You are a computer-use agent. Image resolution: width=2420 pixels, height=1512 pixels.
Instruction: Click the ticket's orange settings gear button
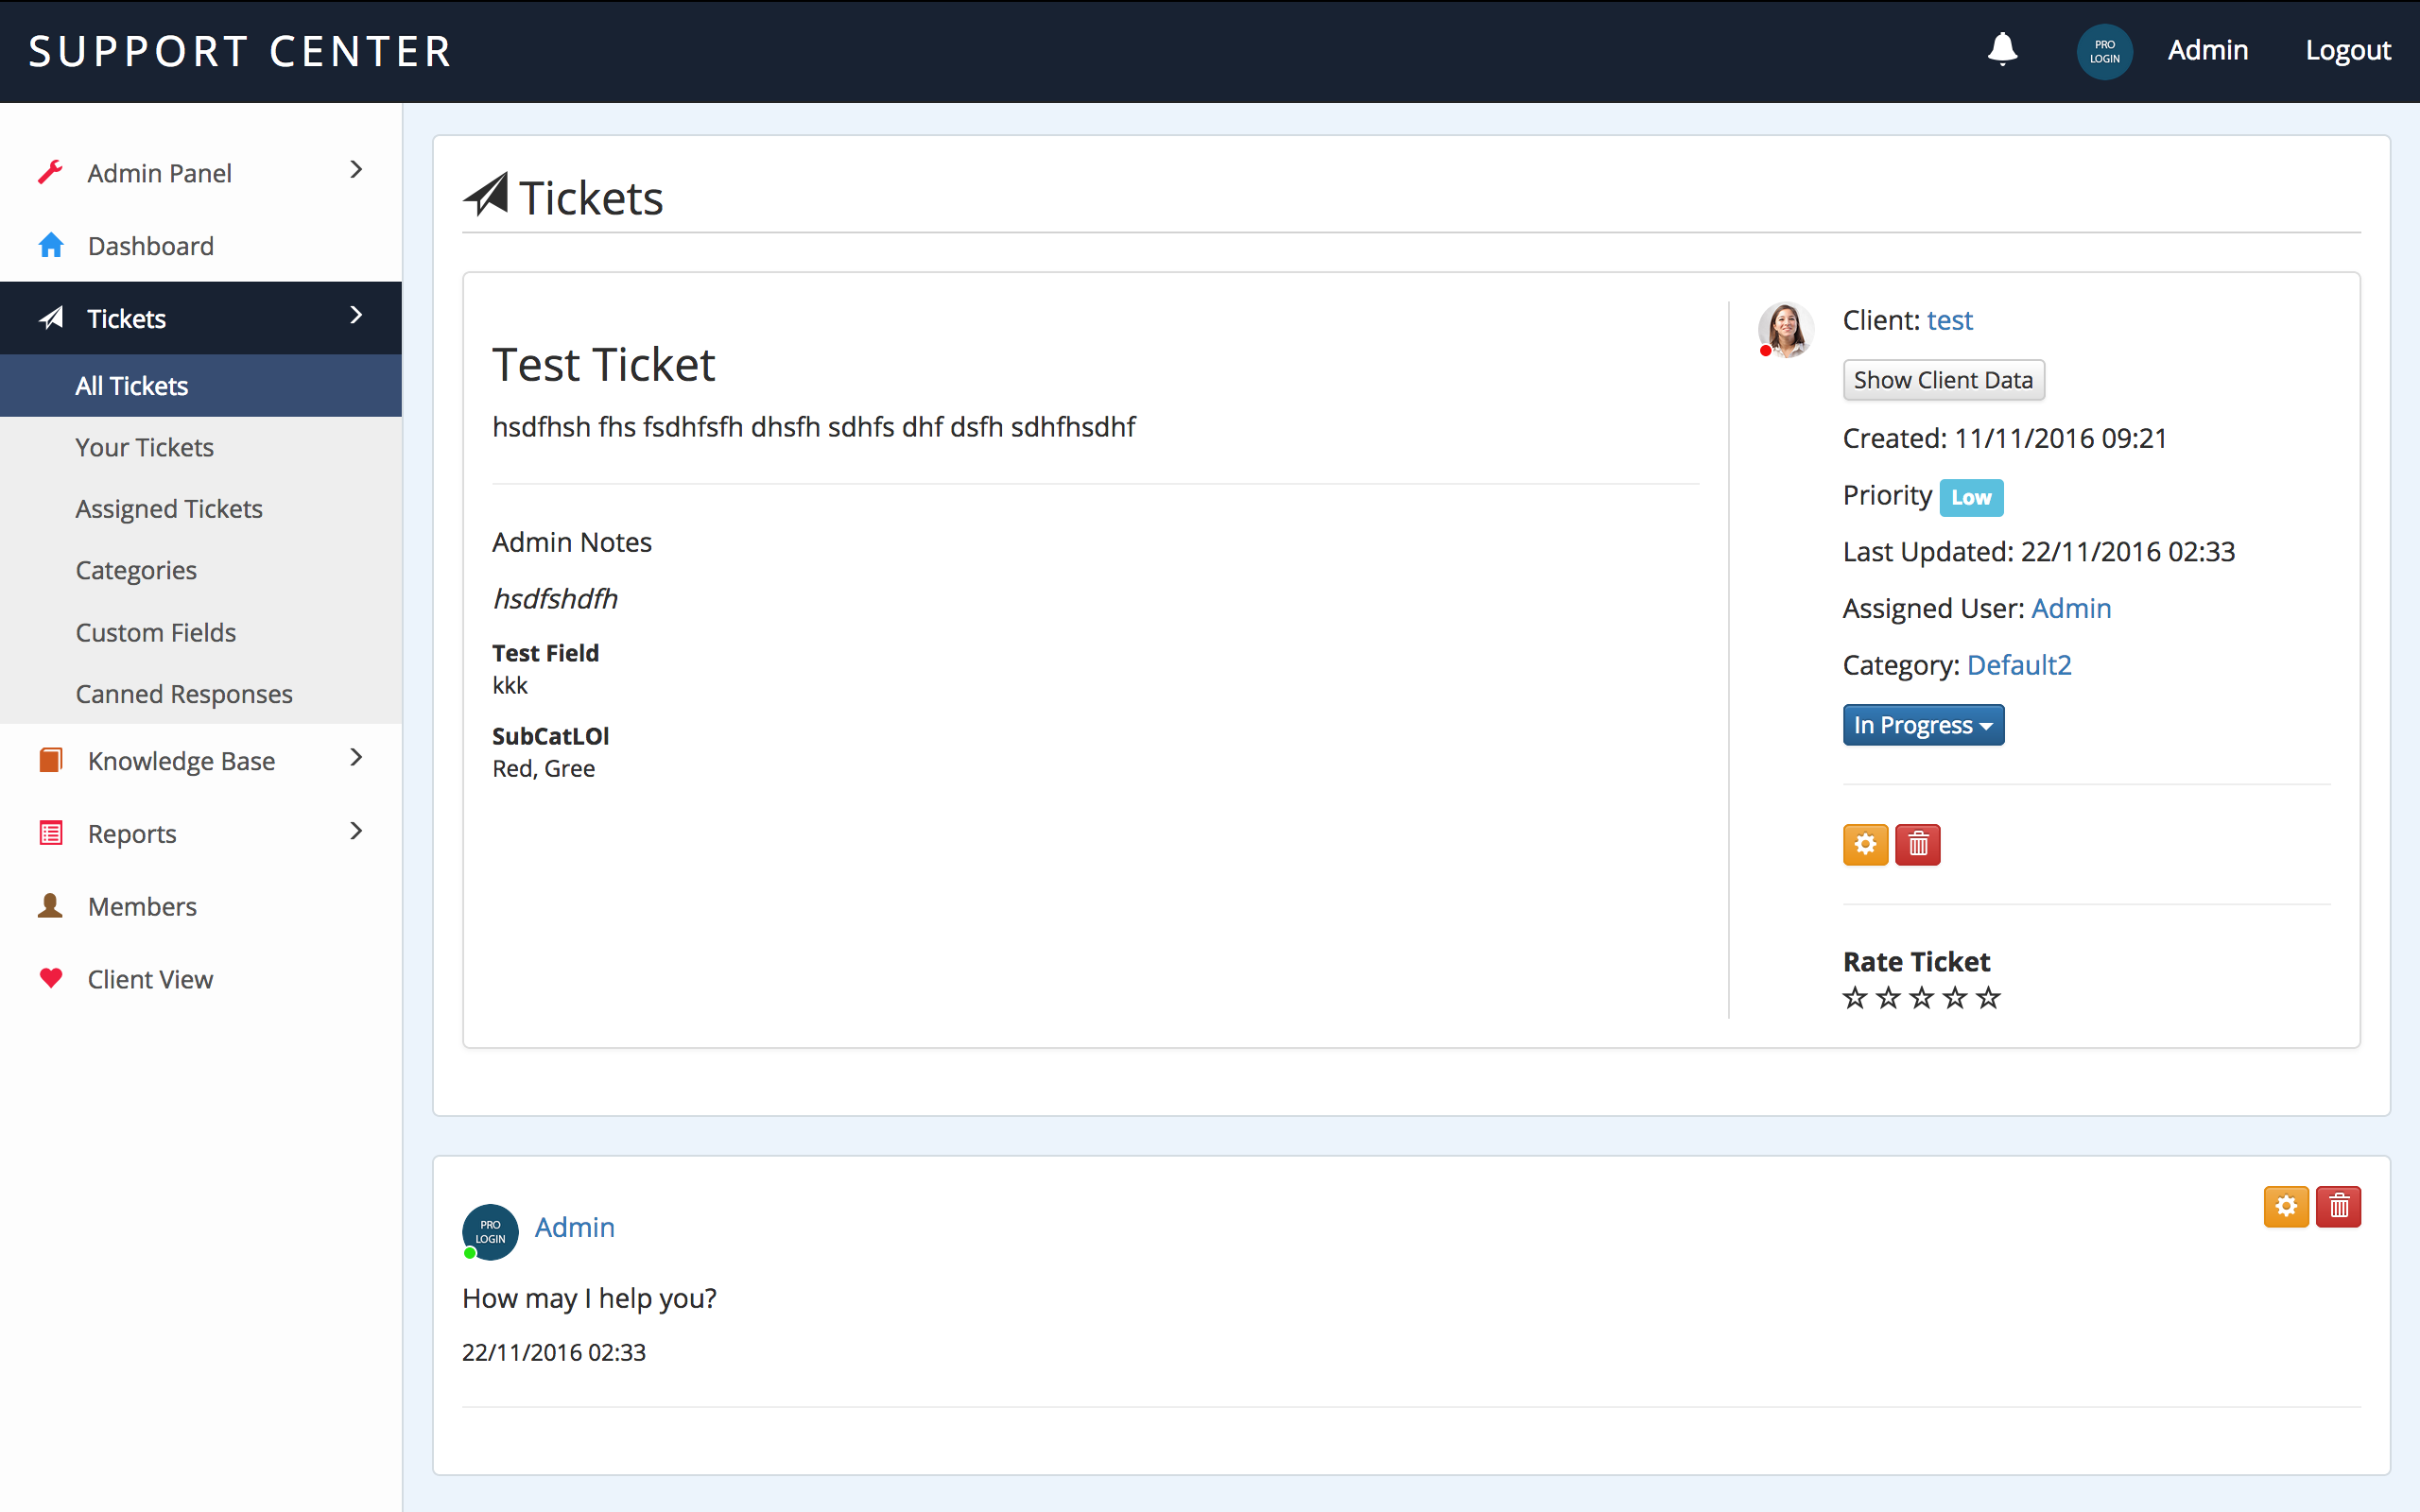(1865, 844)
